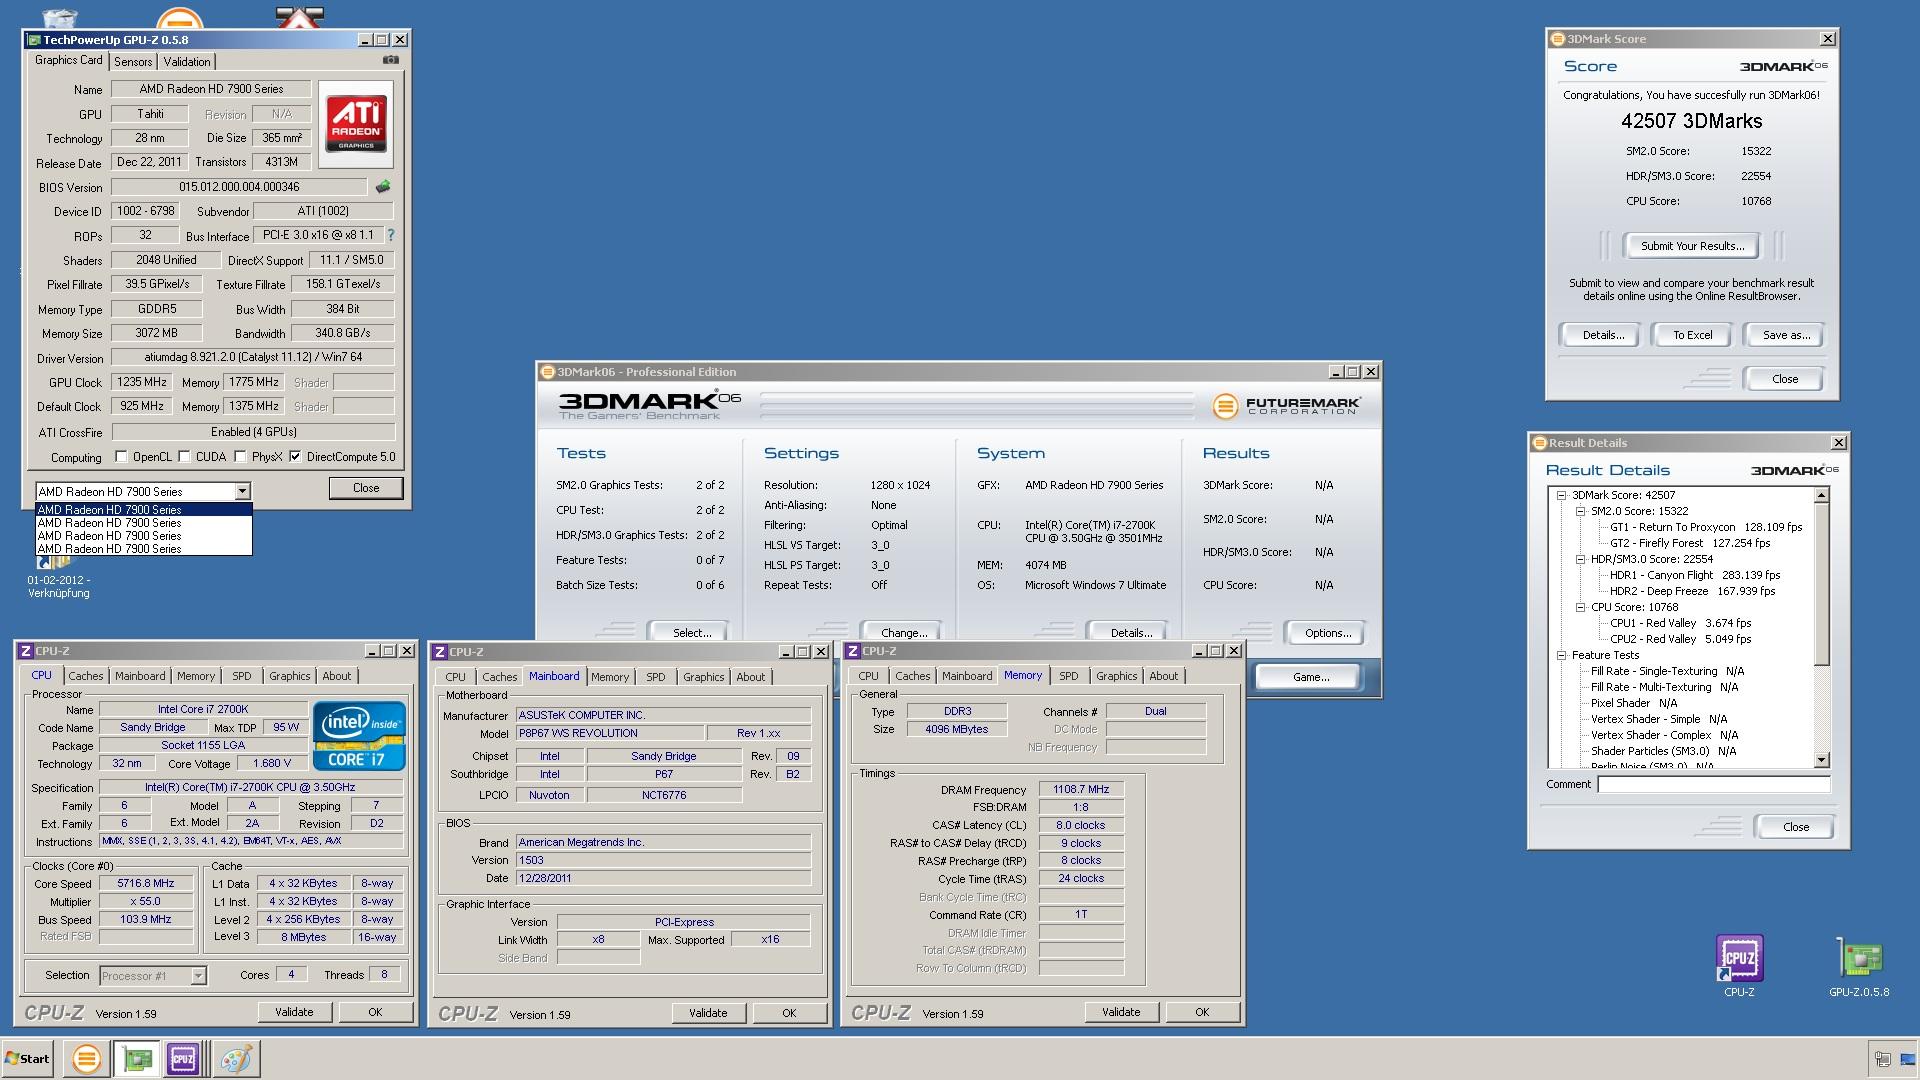Image resolution: width=1920 pixels, height=1080 pixels.
Task: Click Options... under Results in 3DMark06
Action: tap(1328, 633)
